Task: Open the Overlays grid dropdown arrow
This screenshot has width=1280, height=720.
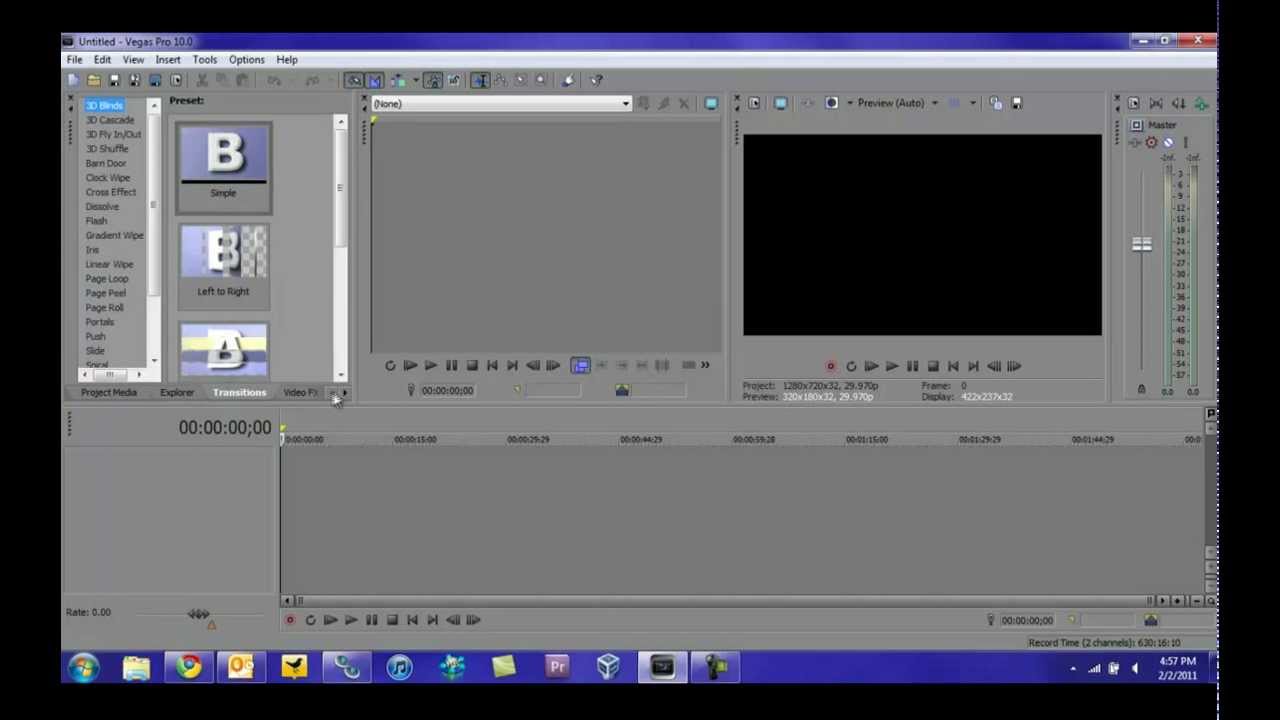Action: [x=972, y=104]
